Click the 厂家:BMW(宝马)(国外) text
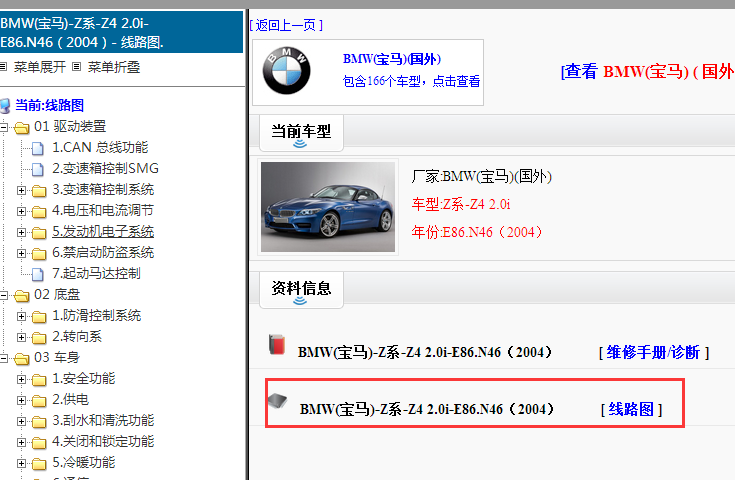 pyautogui.click(x=482, y=177)
